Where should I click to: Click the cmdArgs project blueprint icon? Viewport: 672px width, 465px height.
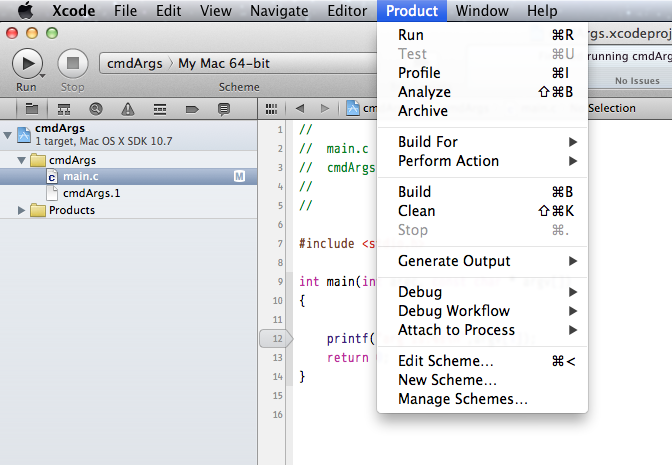(x=24, y=135)
